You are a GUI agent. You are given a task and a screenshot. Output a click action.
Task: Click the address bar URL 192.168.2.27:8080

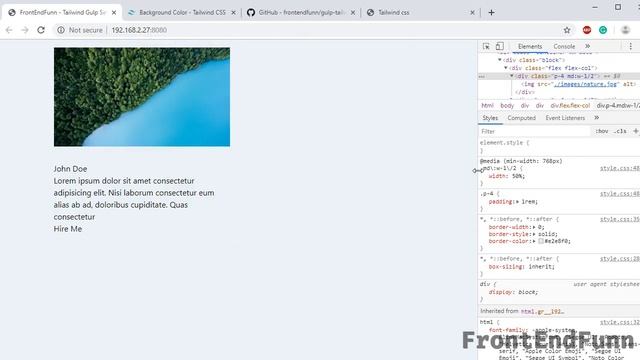[139, 30]
